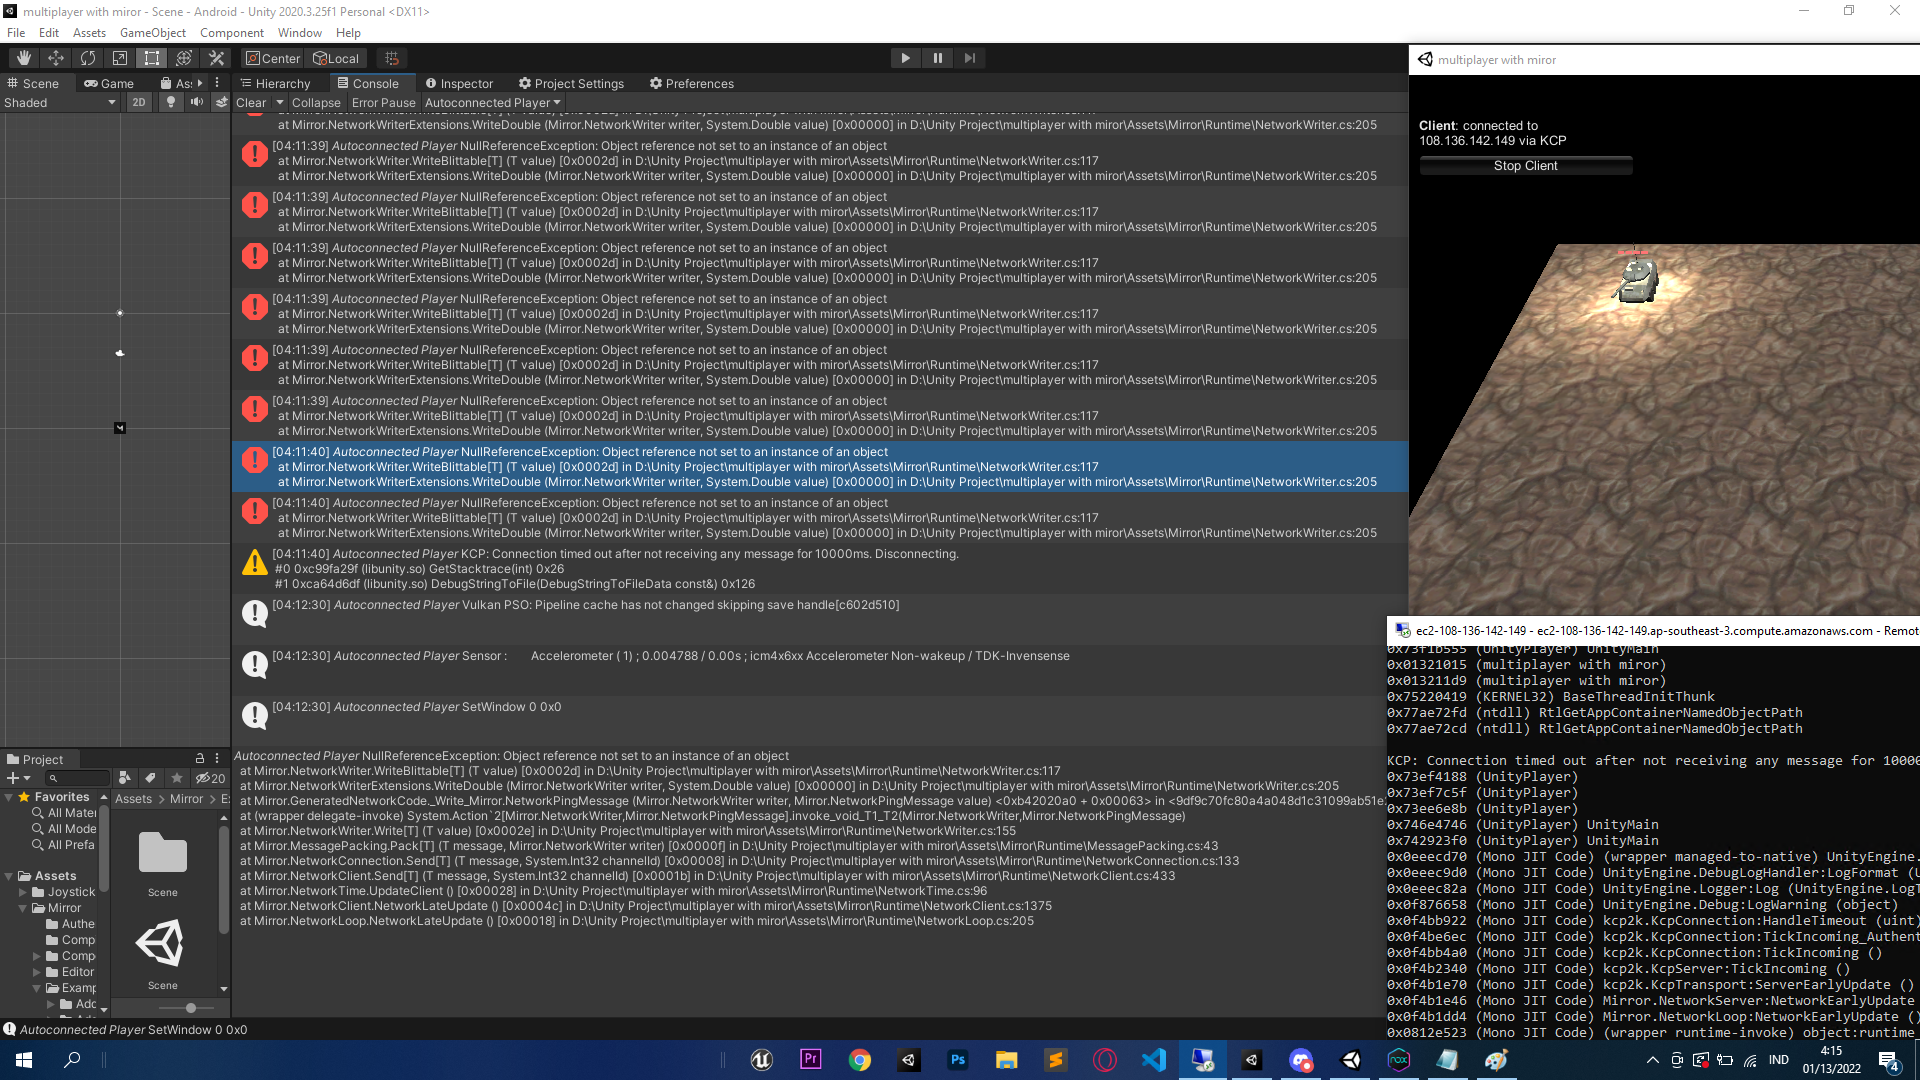Toggle scene lighting

pos(172,102)
